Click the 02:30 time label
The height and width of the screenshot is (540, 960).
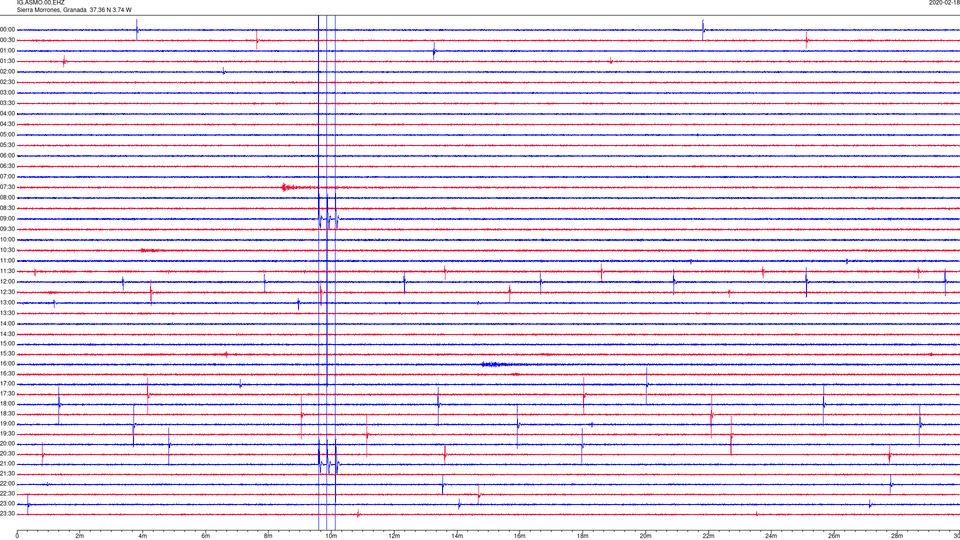(8, 82)
